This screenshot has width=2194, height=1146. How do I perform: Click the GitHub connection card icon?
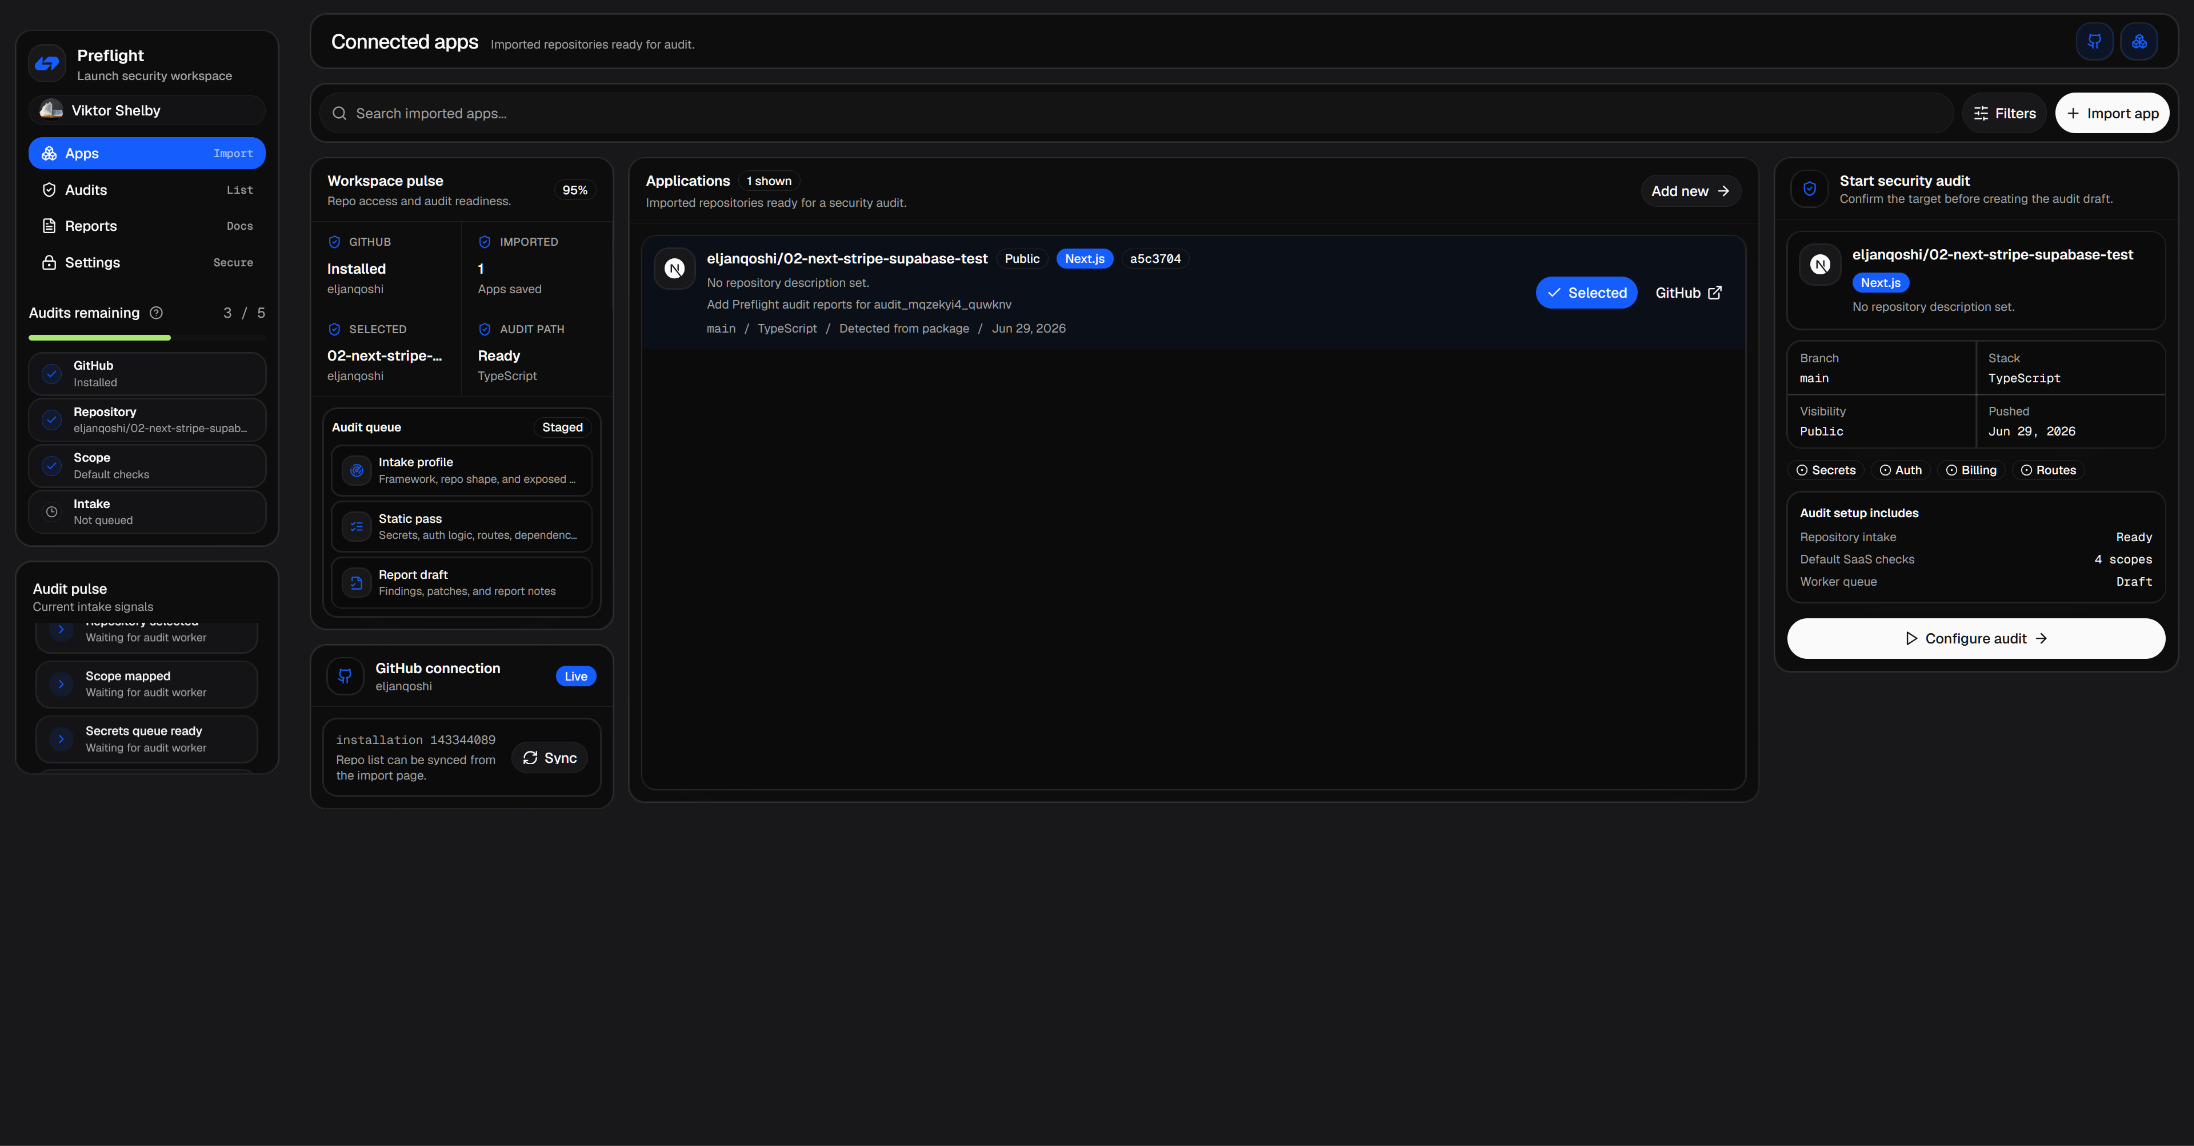point(345,676)
